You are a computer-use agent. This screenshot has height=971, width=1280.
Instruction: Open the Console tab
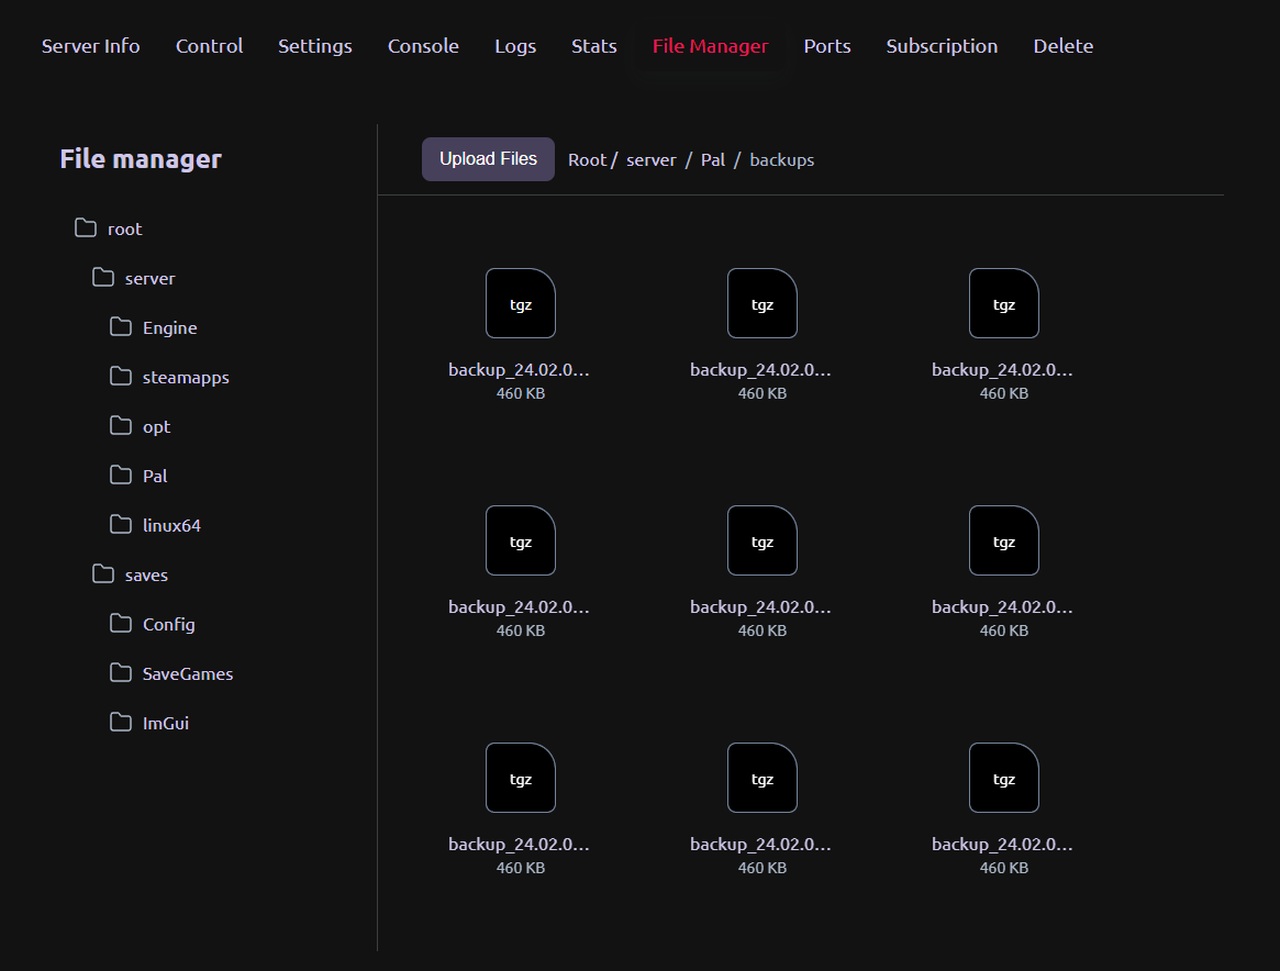pyautogui.click(x=423, y=46)
